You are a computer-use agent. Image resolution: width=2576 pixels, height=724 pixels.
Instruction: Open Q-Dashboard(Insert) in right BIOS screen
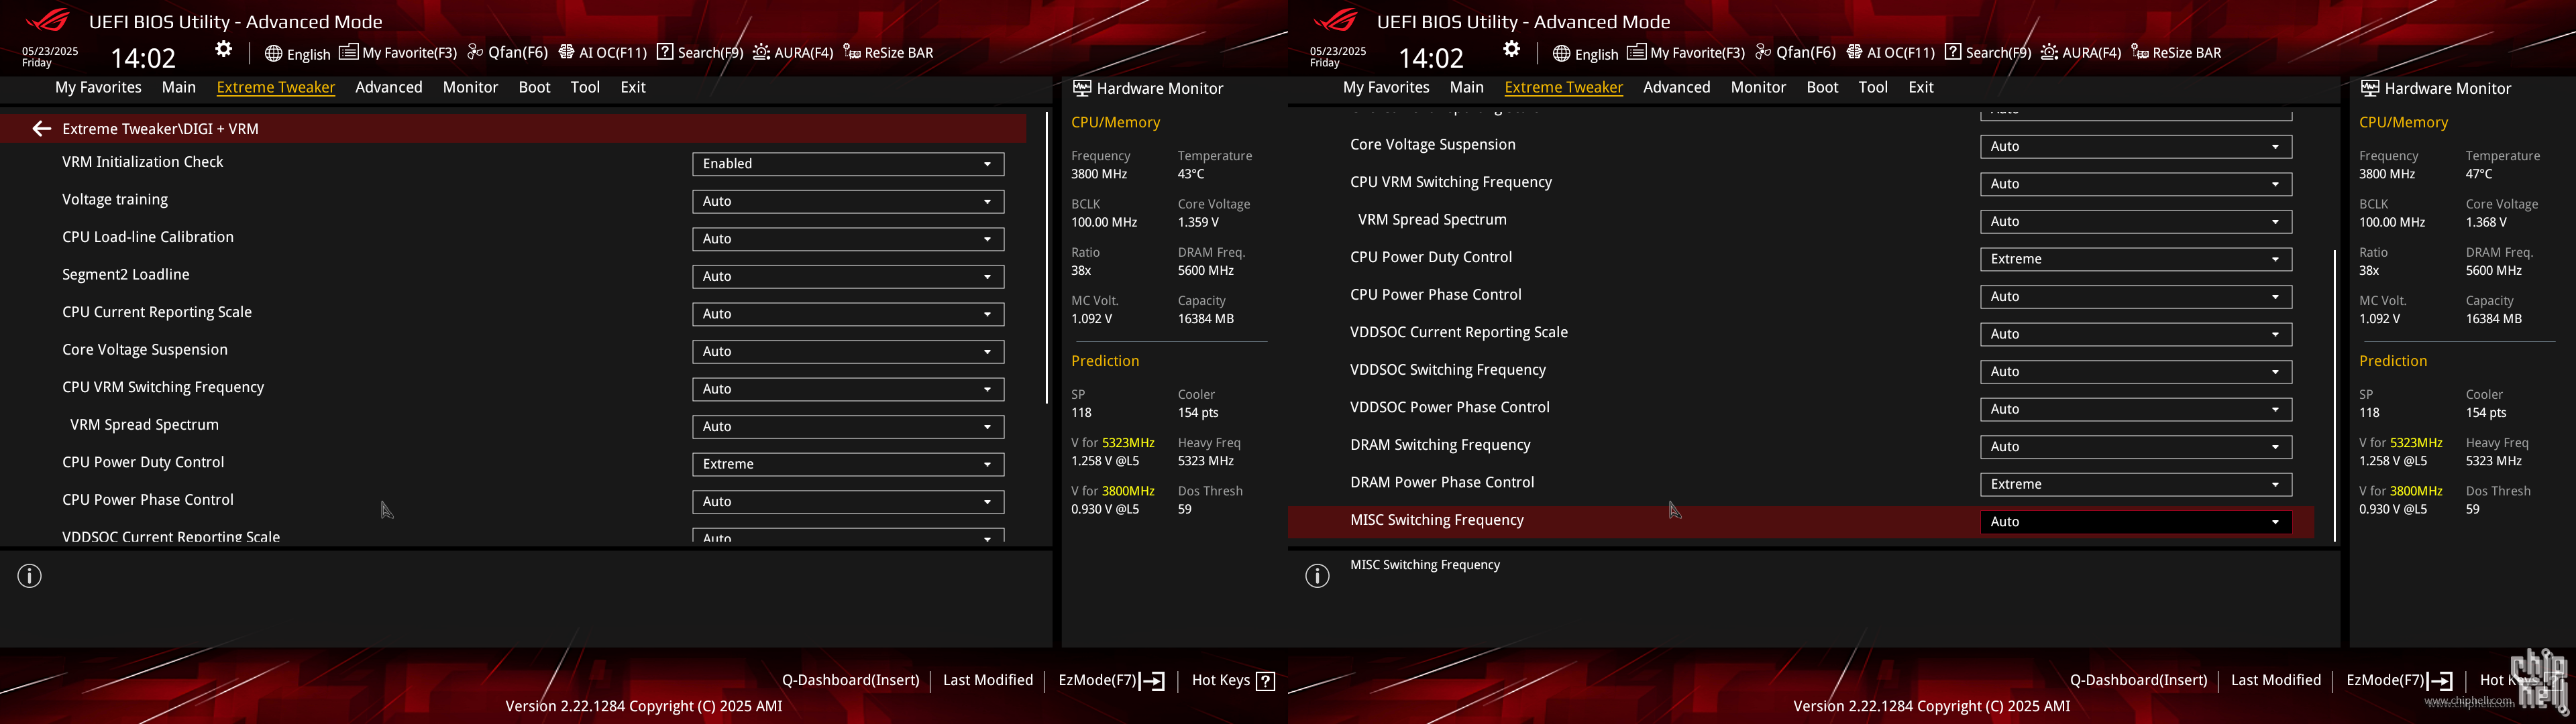2138,681
